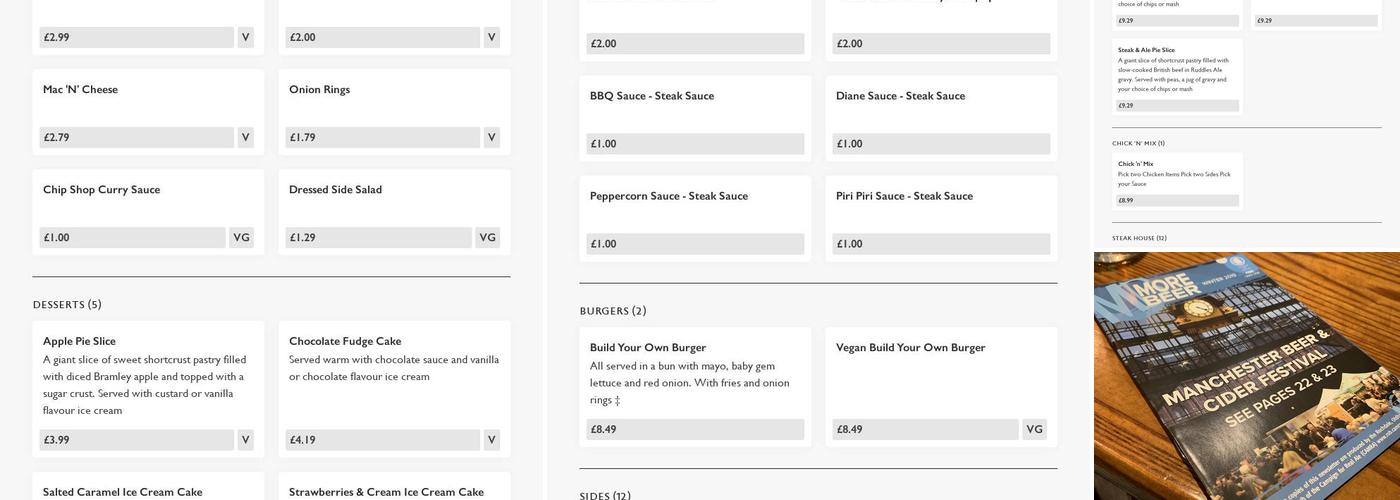Screen dimensions: 1400x500
Task: Select the Desserts (5) section heading
Action: pos(67,305)
